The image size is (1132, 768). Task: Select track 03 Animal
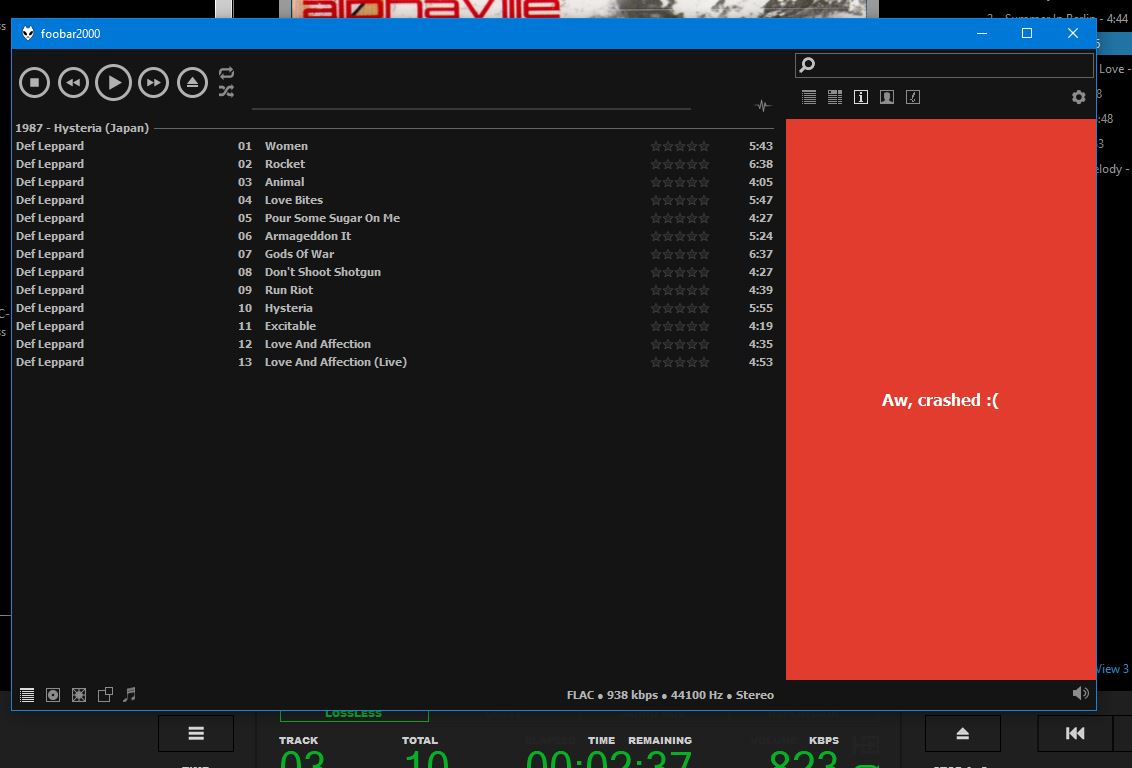pos(394,182)
